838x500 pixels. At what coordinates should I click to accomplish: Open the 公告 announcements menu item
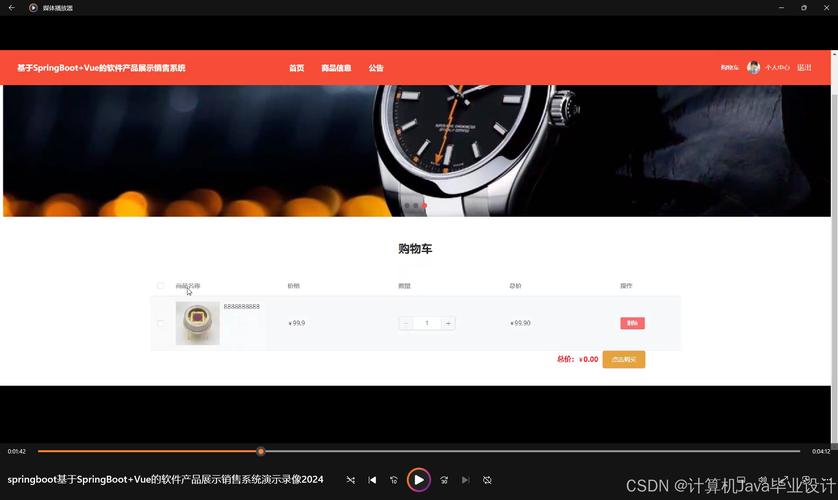click(376, 68)
